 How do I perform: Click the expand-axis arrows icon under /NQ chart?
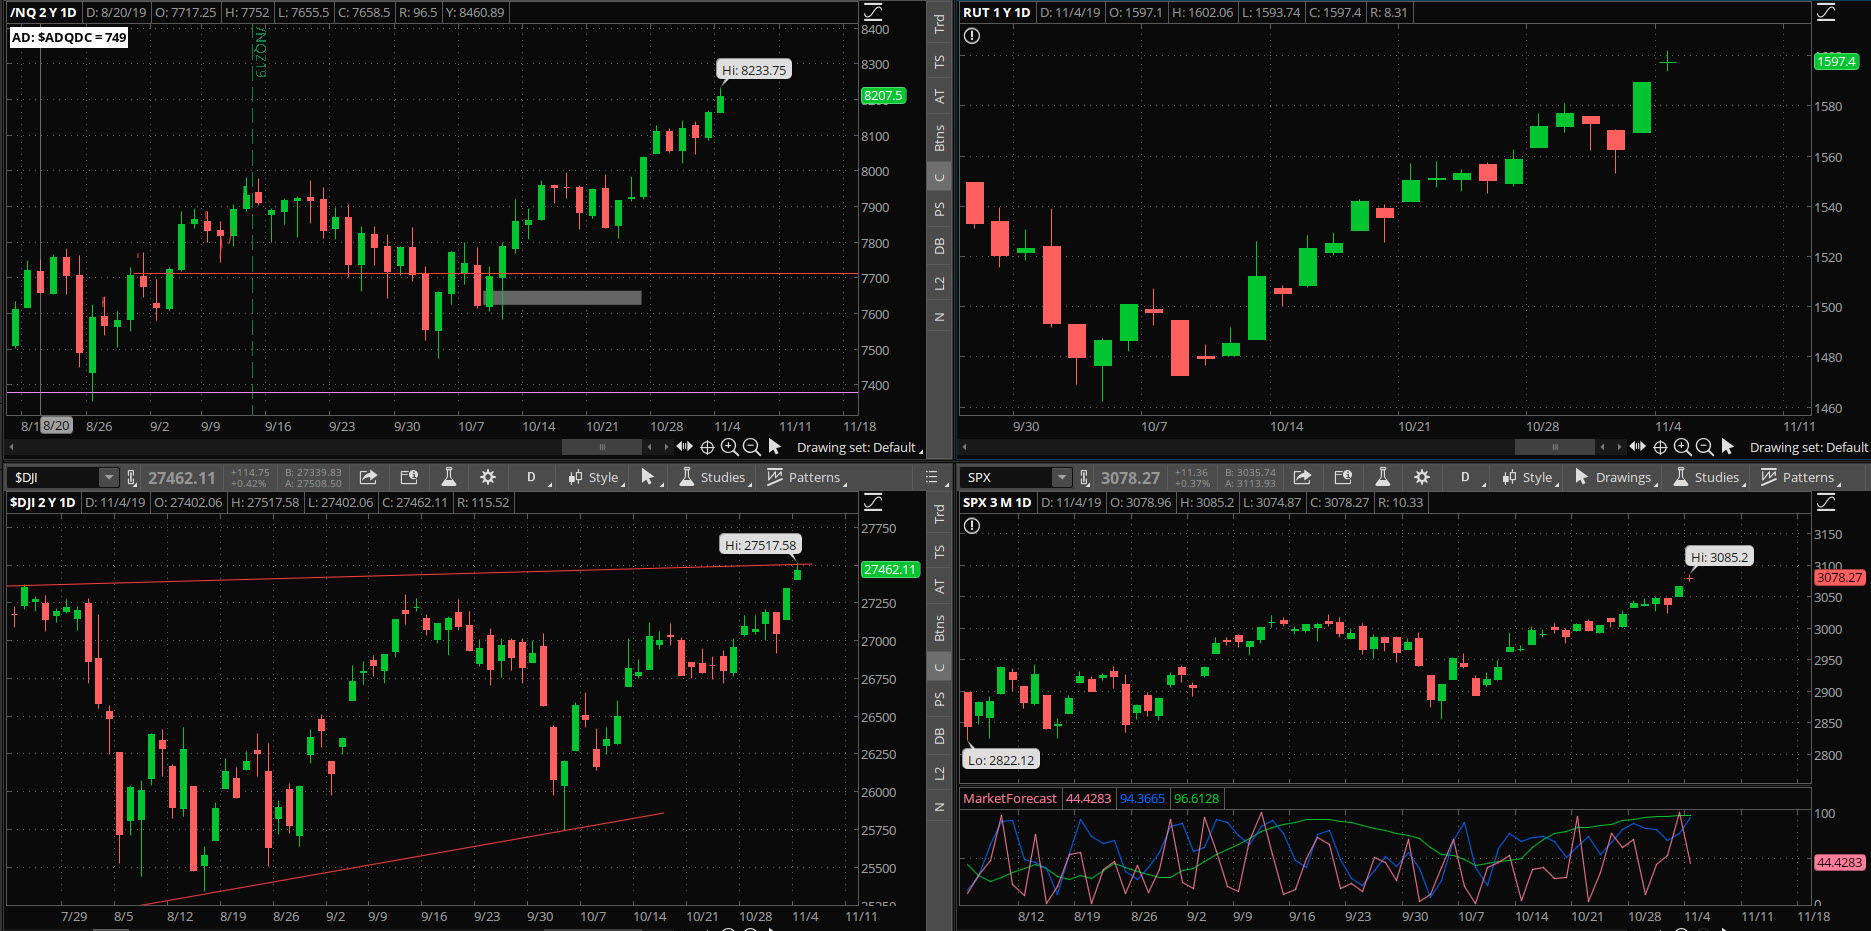(684, 446)
